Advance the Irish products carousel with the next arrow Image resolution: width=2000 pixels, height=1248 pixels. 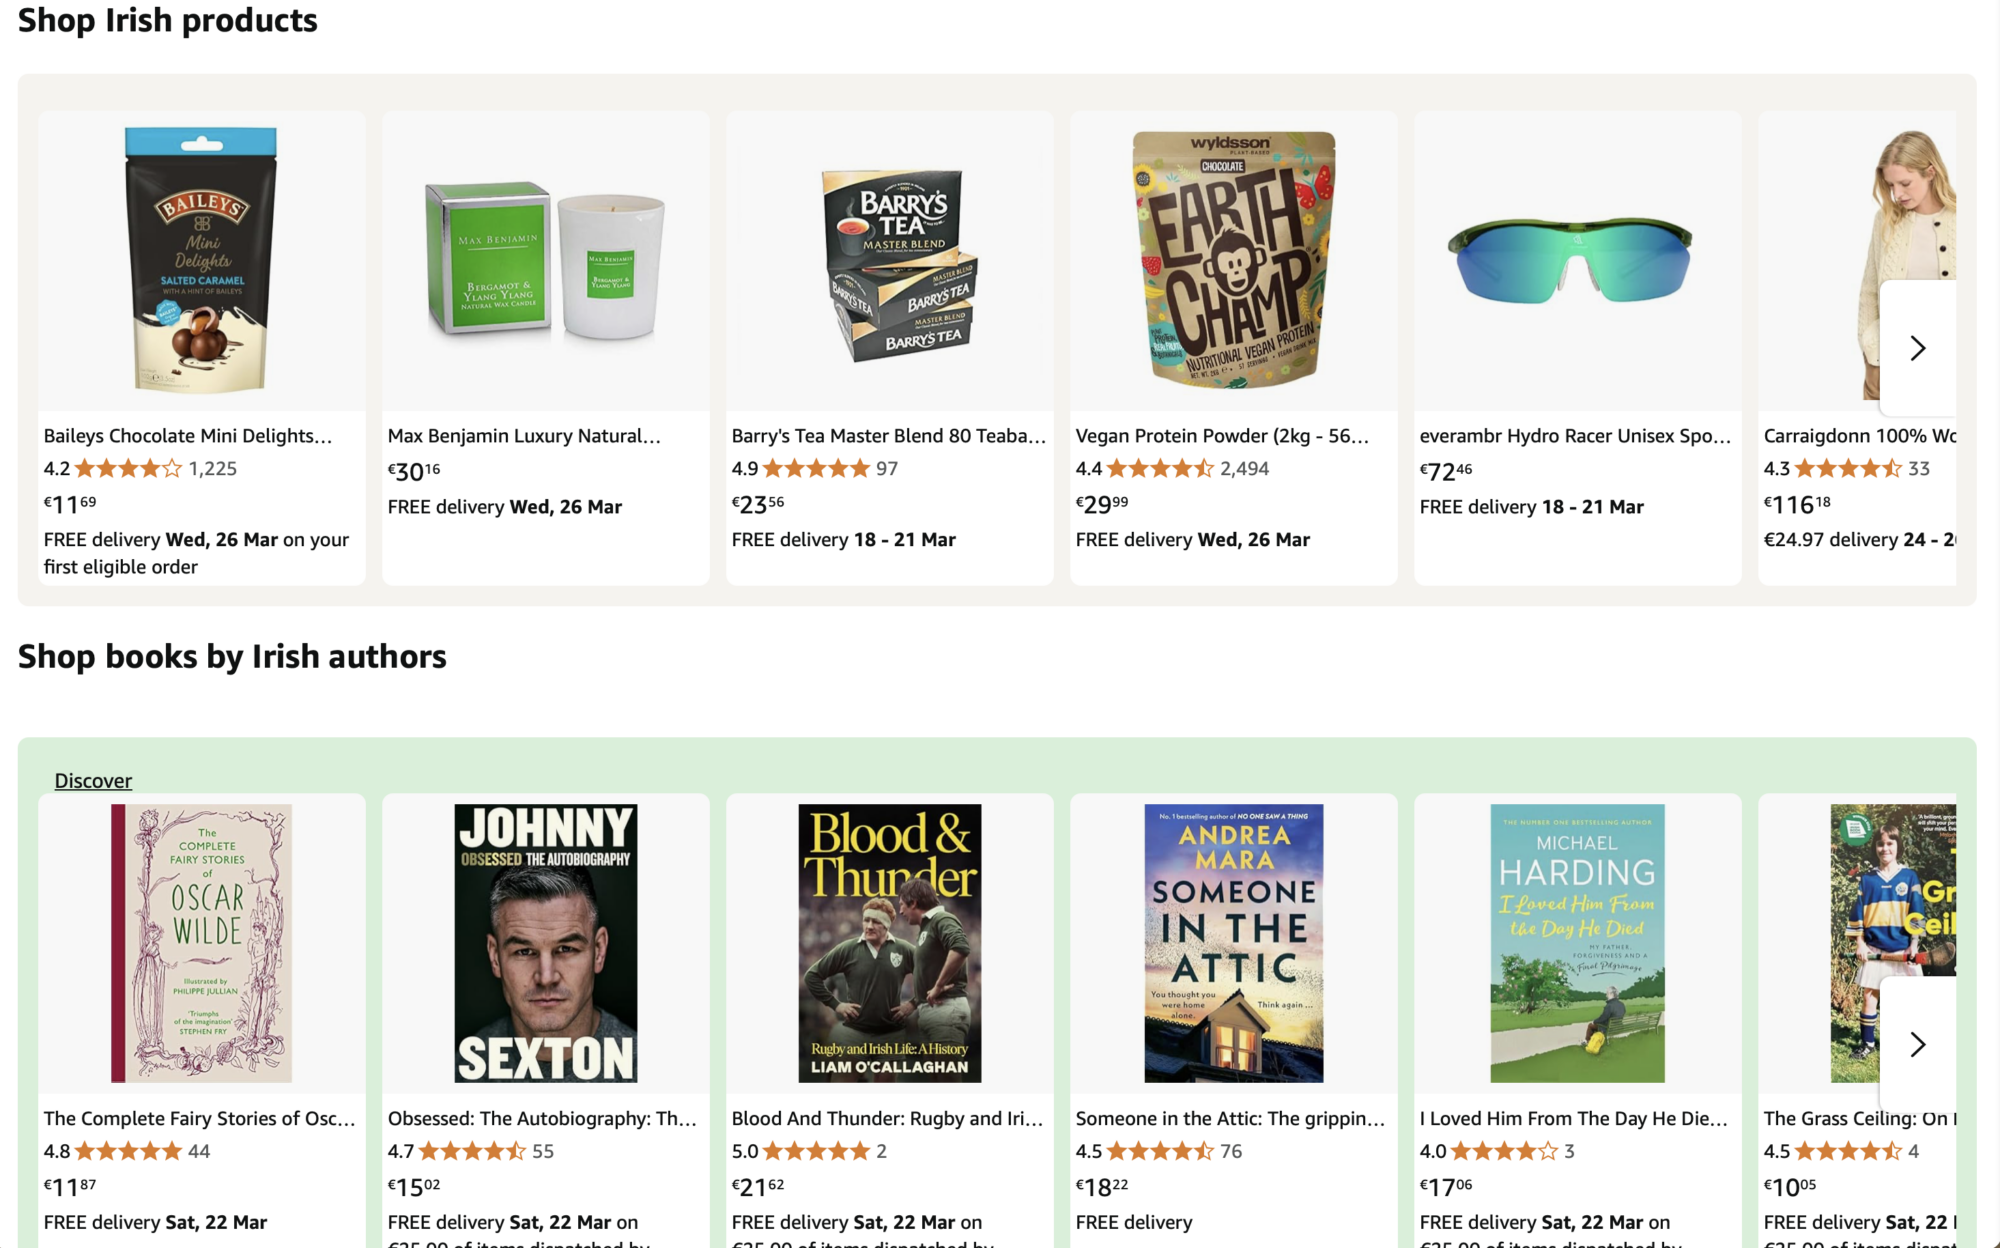coord(1917,348)
